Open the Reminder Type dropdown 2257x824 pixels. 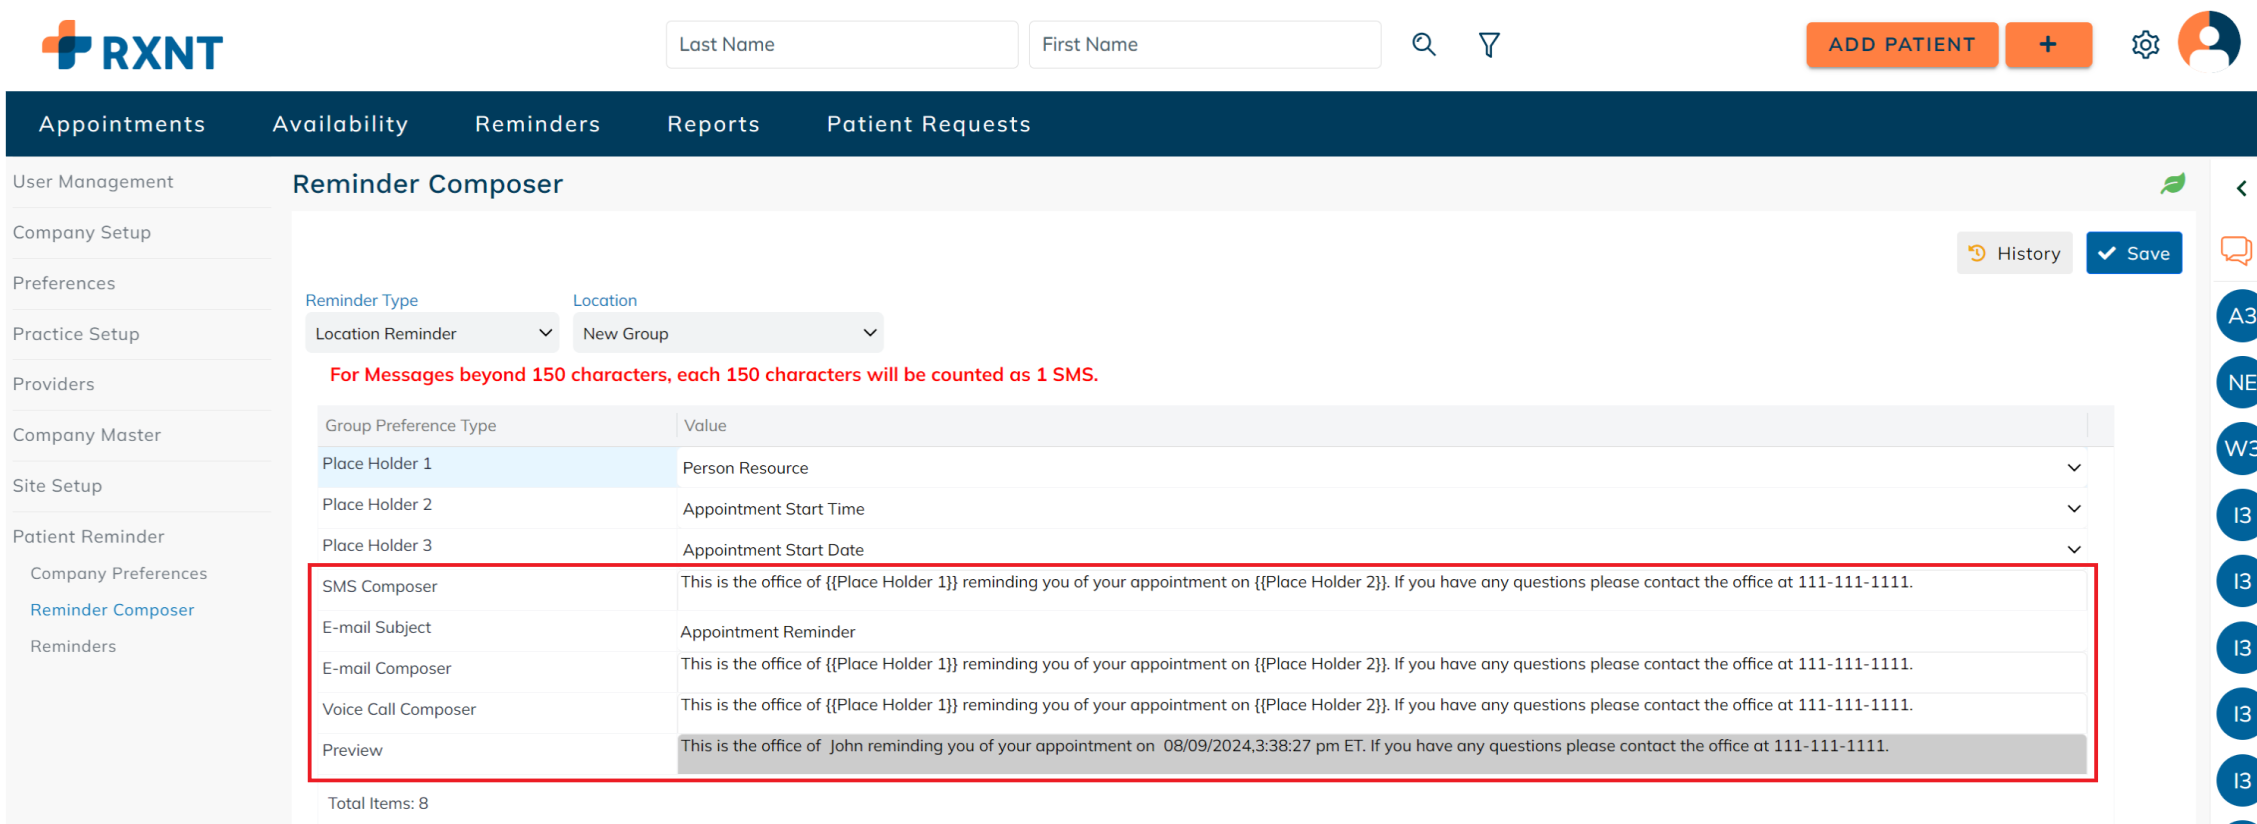(x=432, y=333)
